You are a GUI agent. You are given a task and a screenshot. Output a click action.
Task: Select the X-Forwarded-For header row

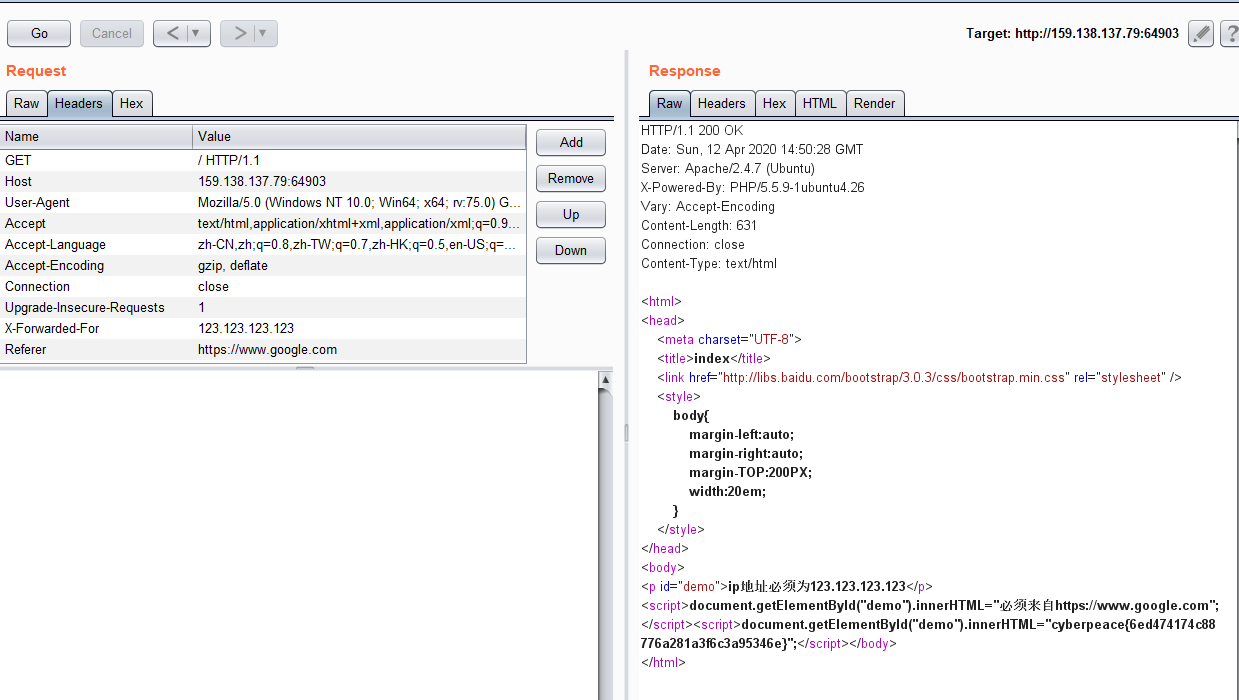click(263, 328)
